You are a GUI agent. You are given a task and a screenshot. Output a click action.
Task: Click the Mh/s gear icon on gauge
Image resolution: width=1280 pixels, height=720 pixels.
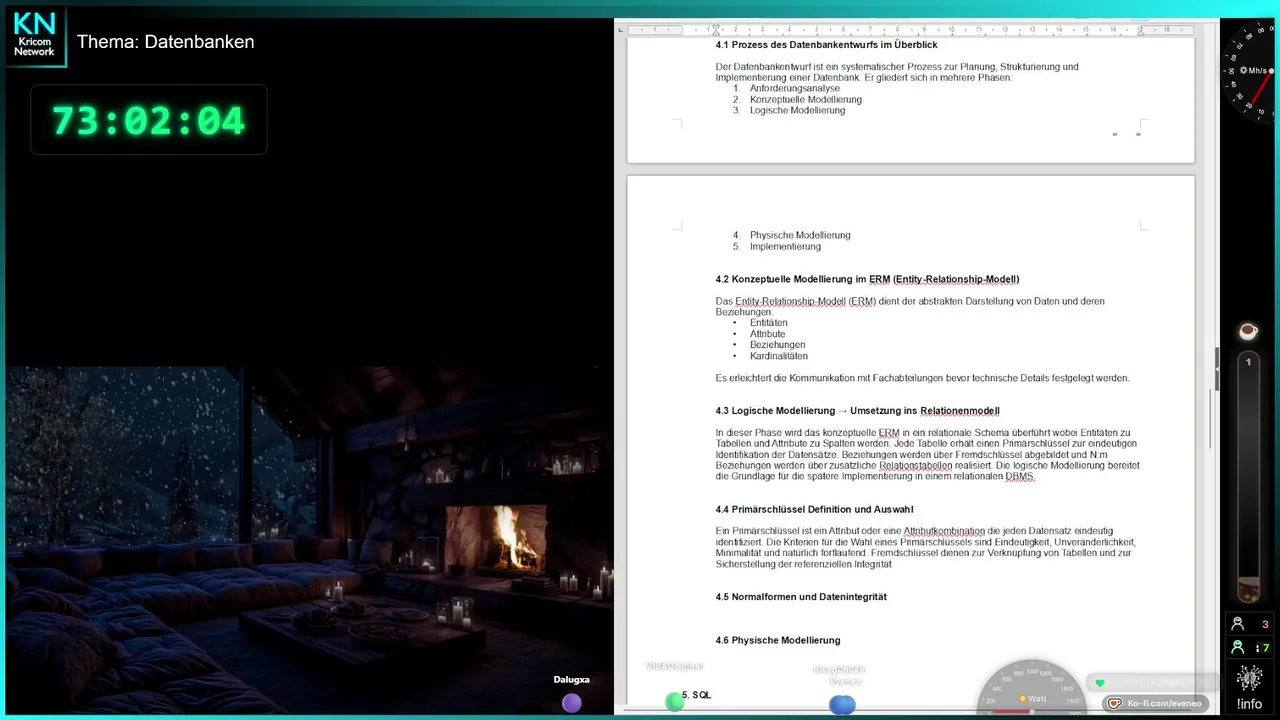pyautogui.click(x=1243, y=70)
